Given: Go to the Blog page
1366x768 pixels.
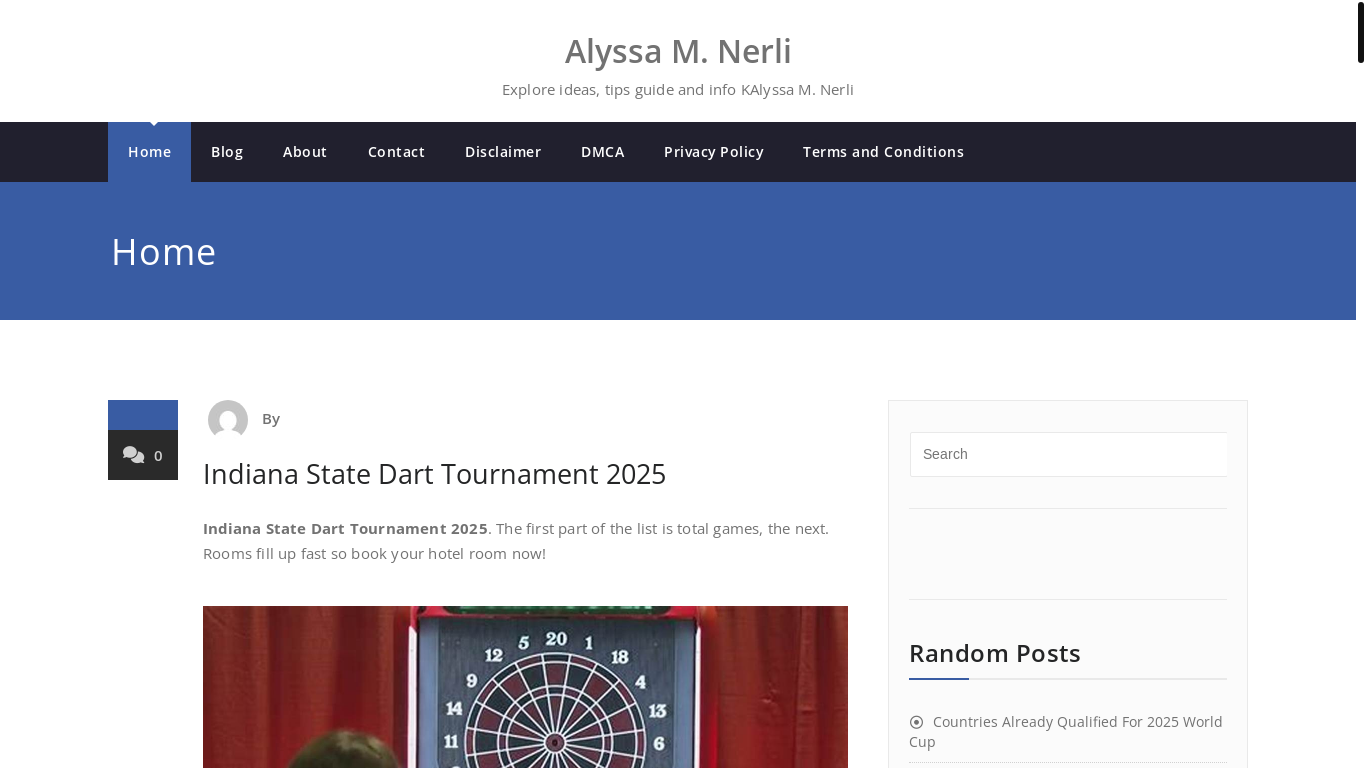Looking at the screenshot, I should tap(227, 152).
